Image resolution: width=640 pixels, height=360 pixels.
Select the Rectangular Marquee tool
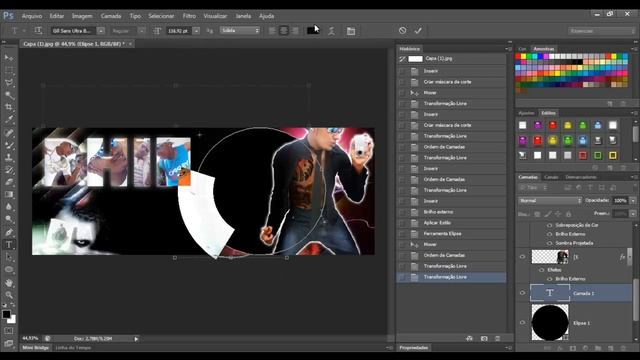tap(9, 70)
